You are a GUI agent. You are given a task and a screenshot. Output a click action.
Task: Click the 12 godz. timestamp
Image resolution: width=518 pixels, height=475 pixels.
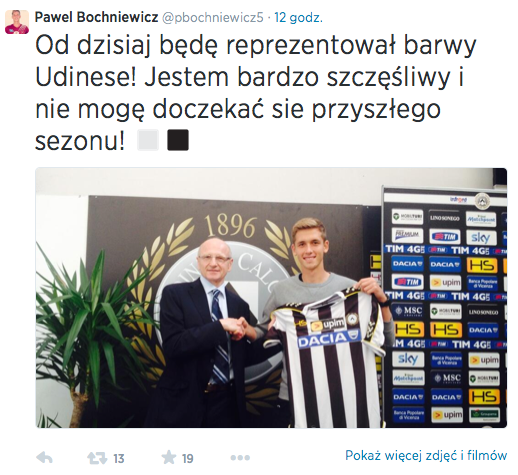point(298,17)
